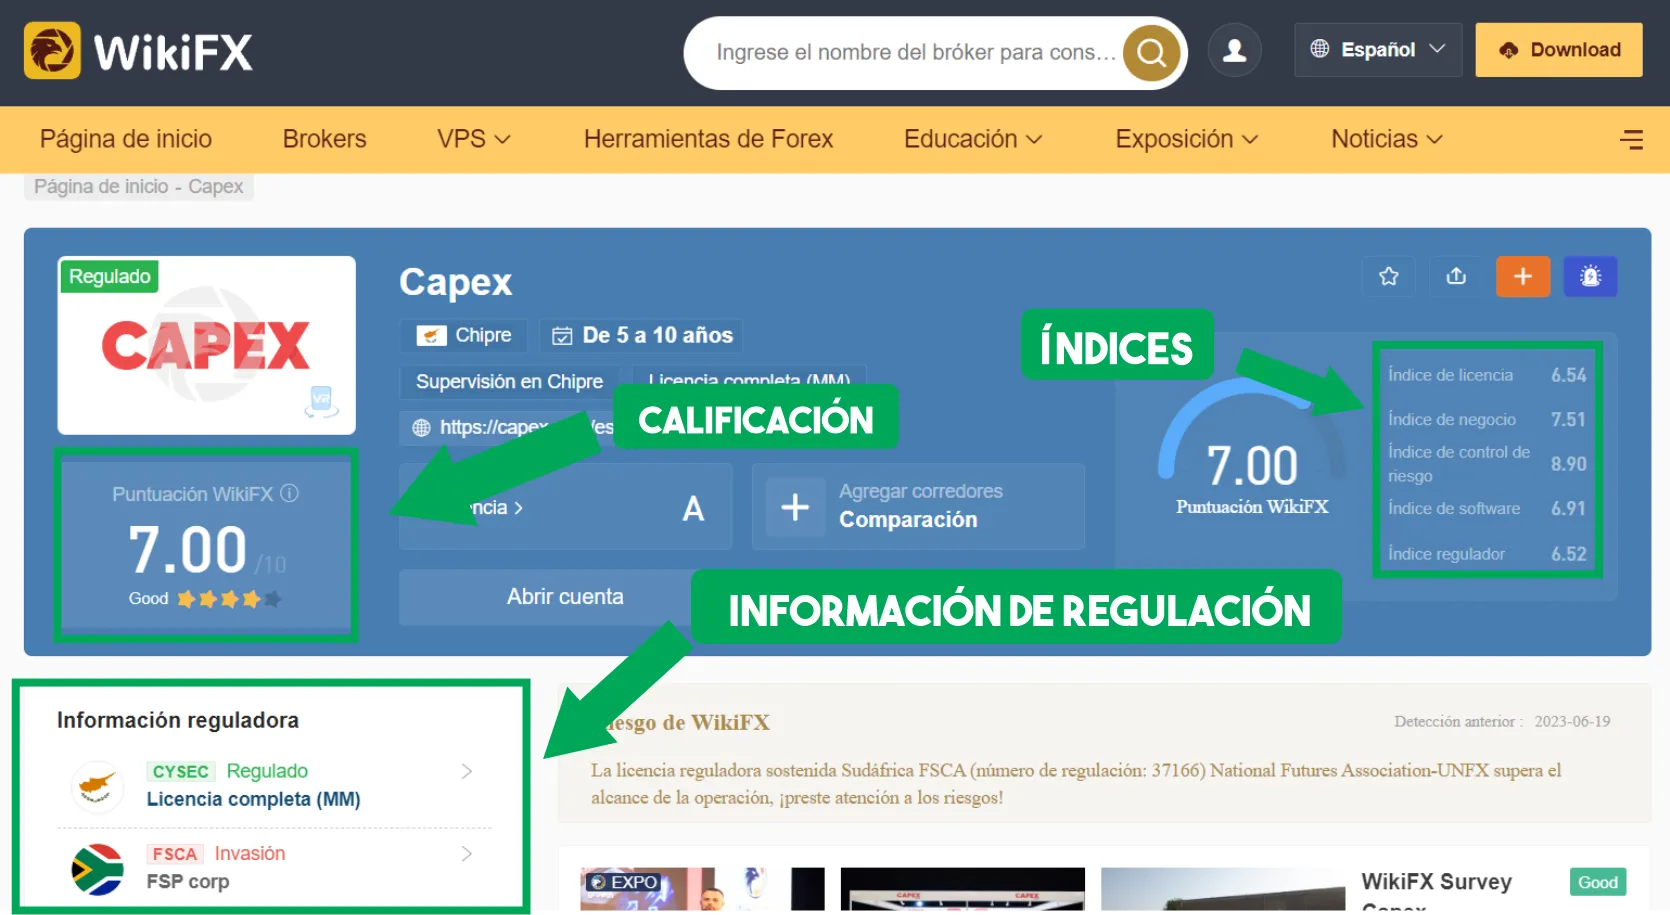Open Herramientas de Forex menu

tap(708, 139)
